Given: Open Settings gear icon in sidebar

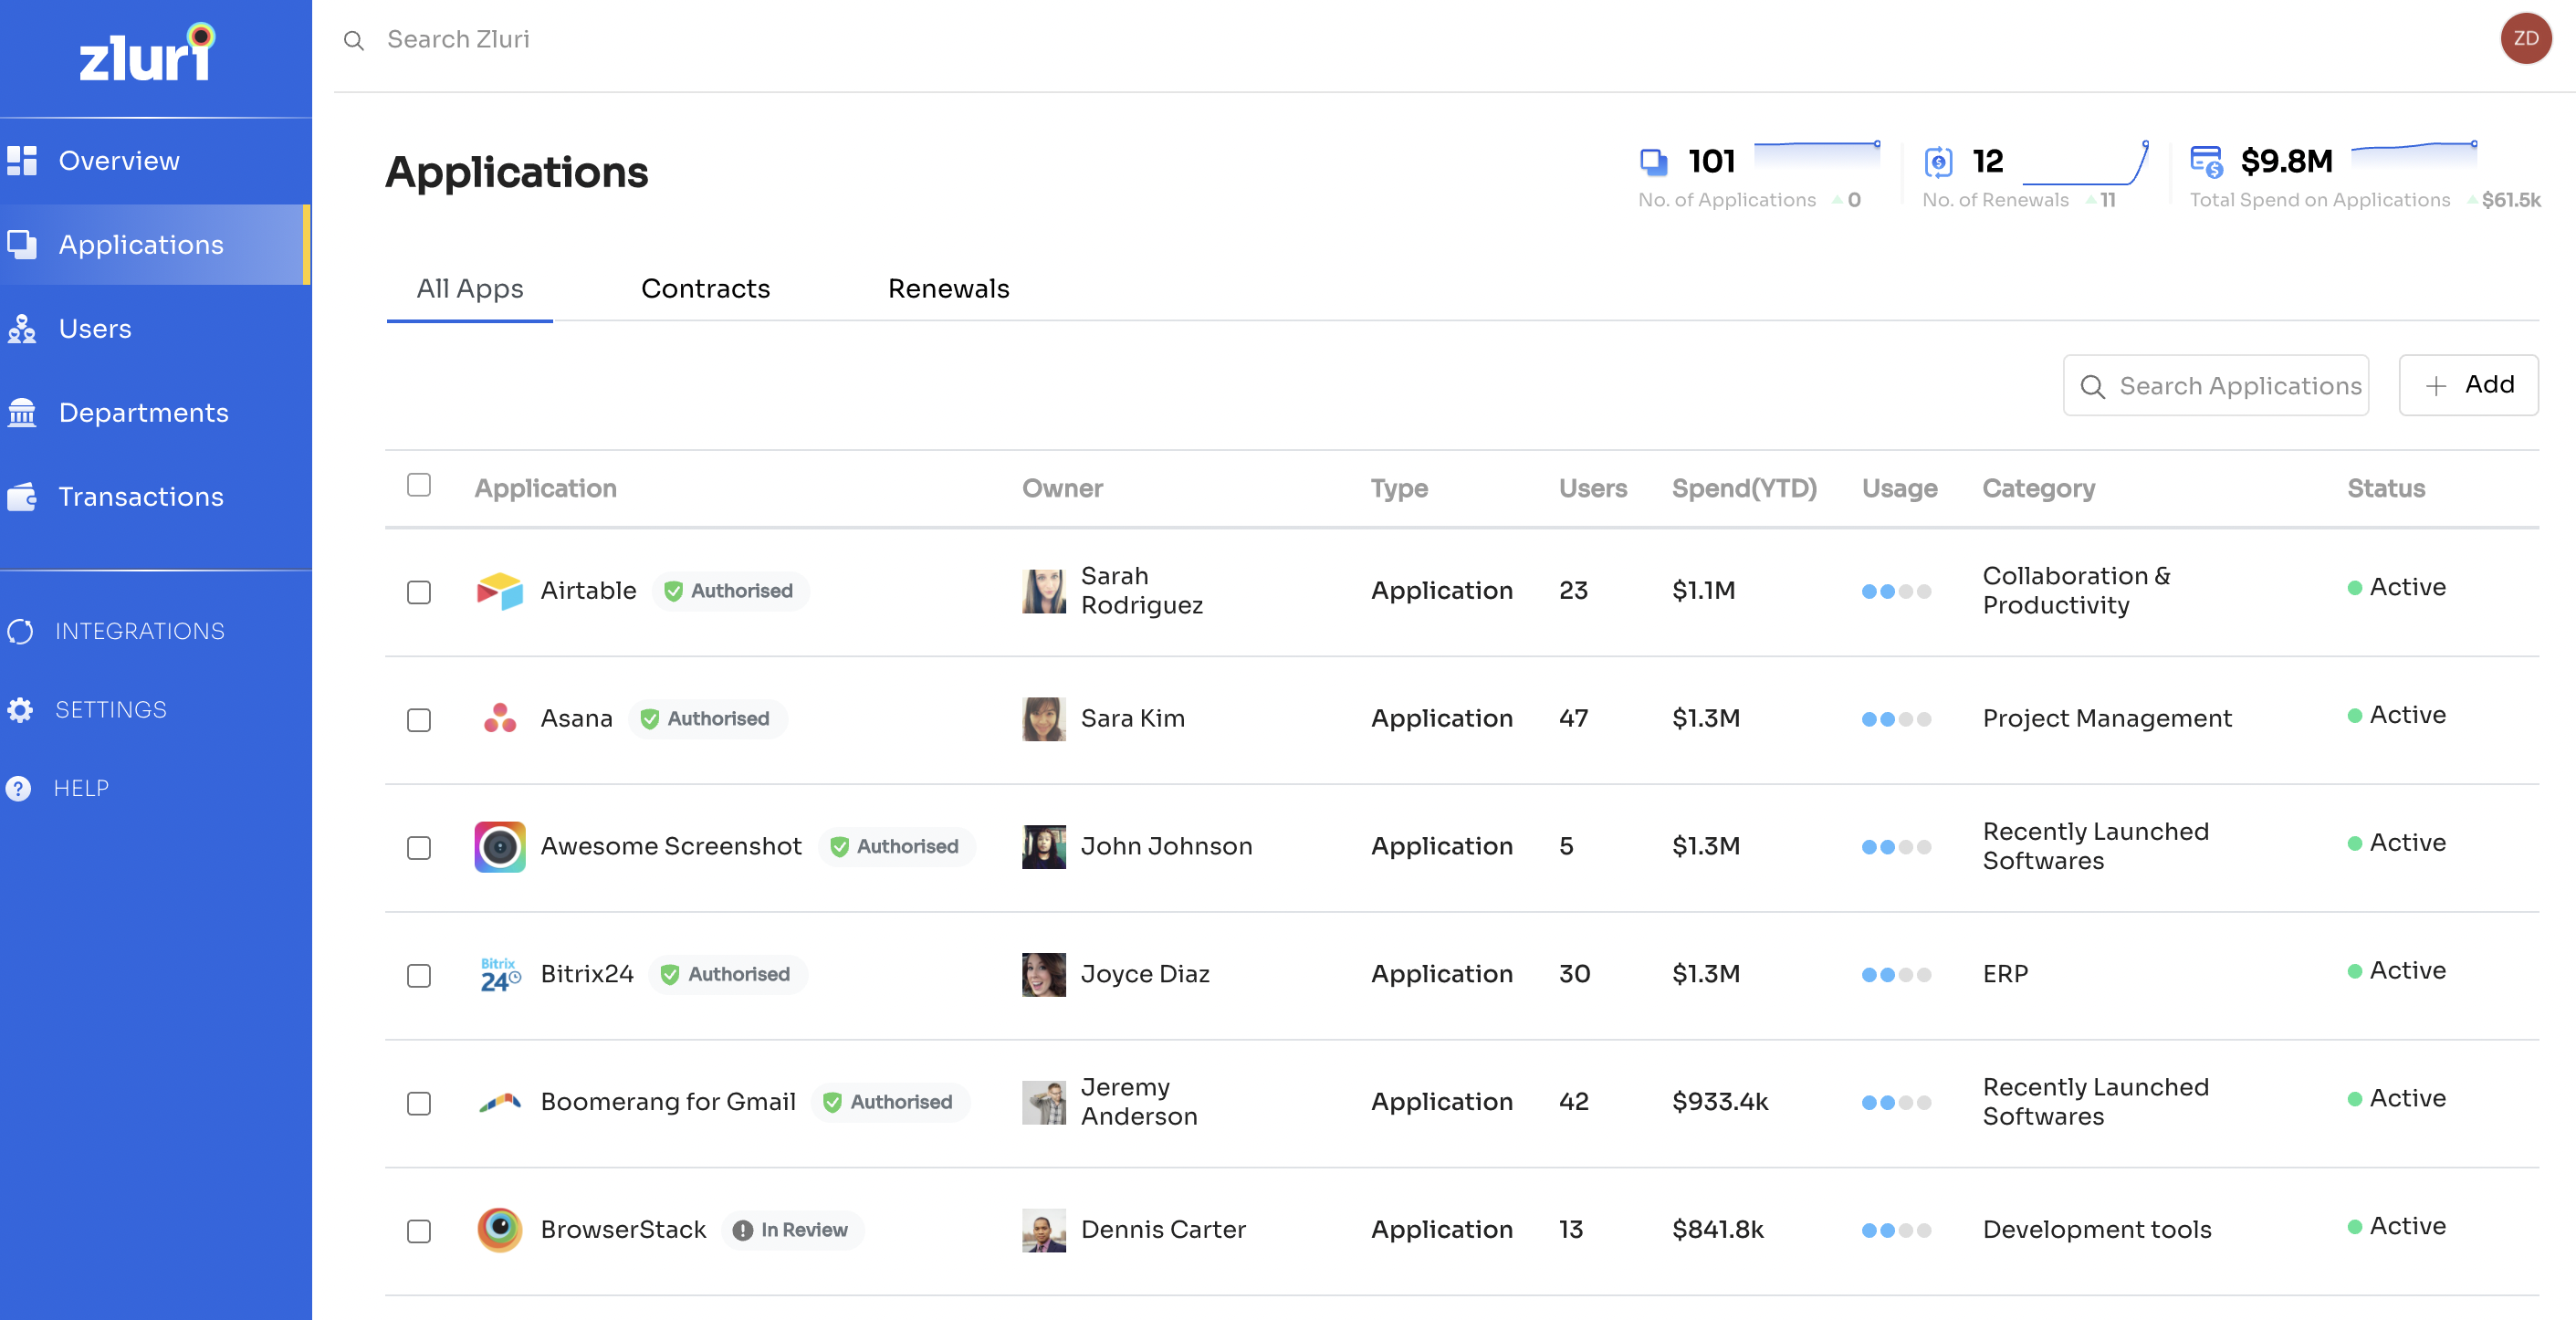Looking at the screenshot, I should pyautogui.click(x=20, y=710).
